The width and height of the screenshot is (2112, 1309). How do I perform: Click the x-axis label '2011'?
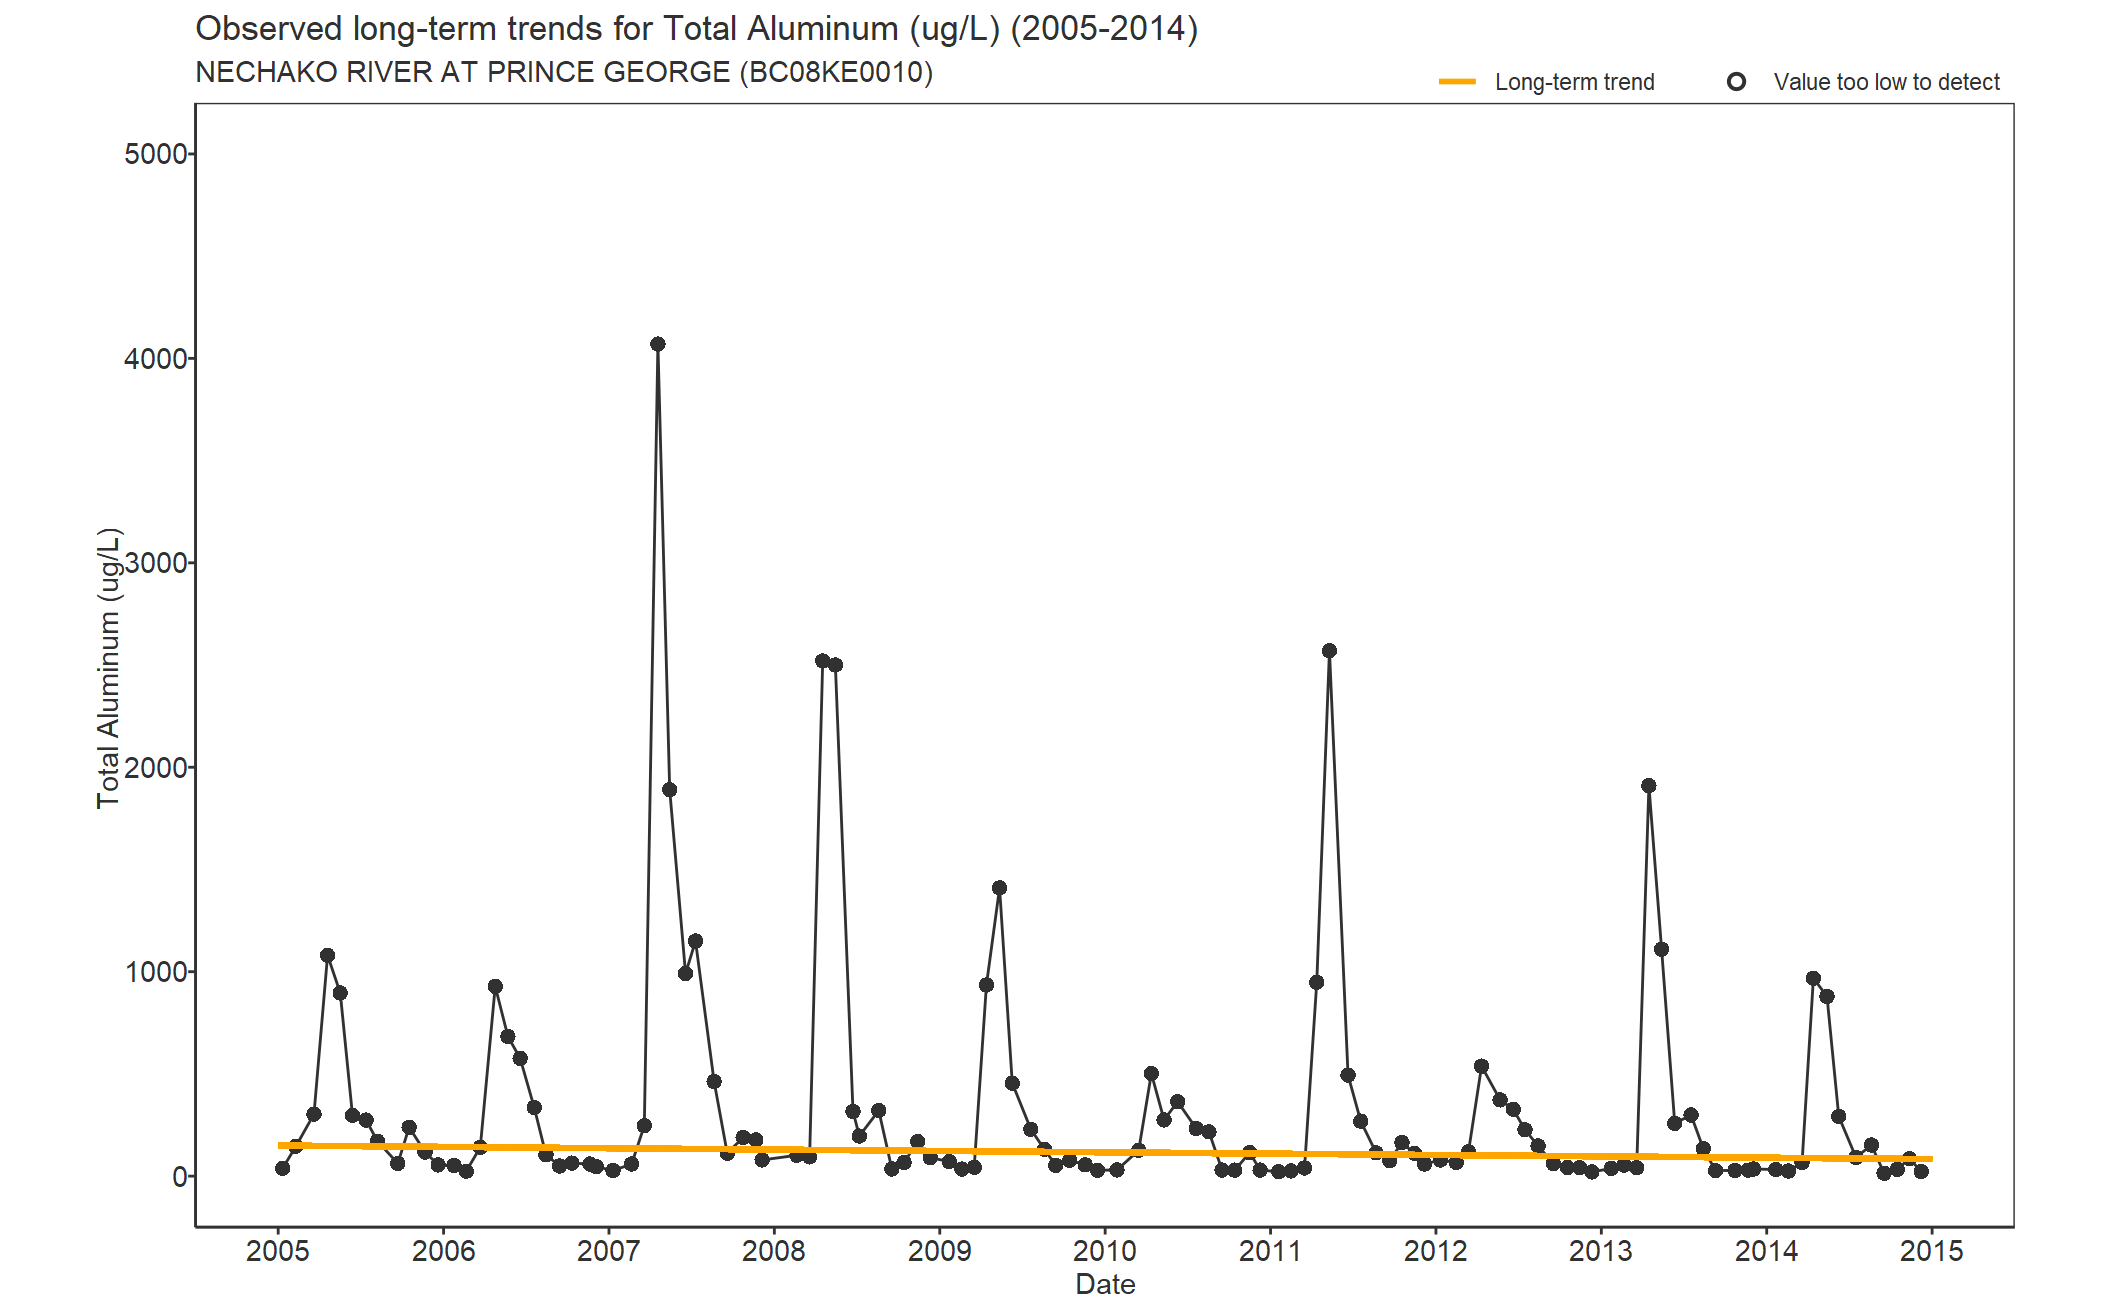point(1270,1251)
